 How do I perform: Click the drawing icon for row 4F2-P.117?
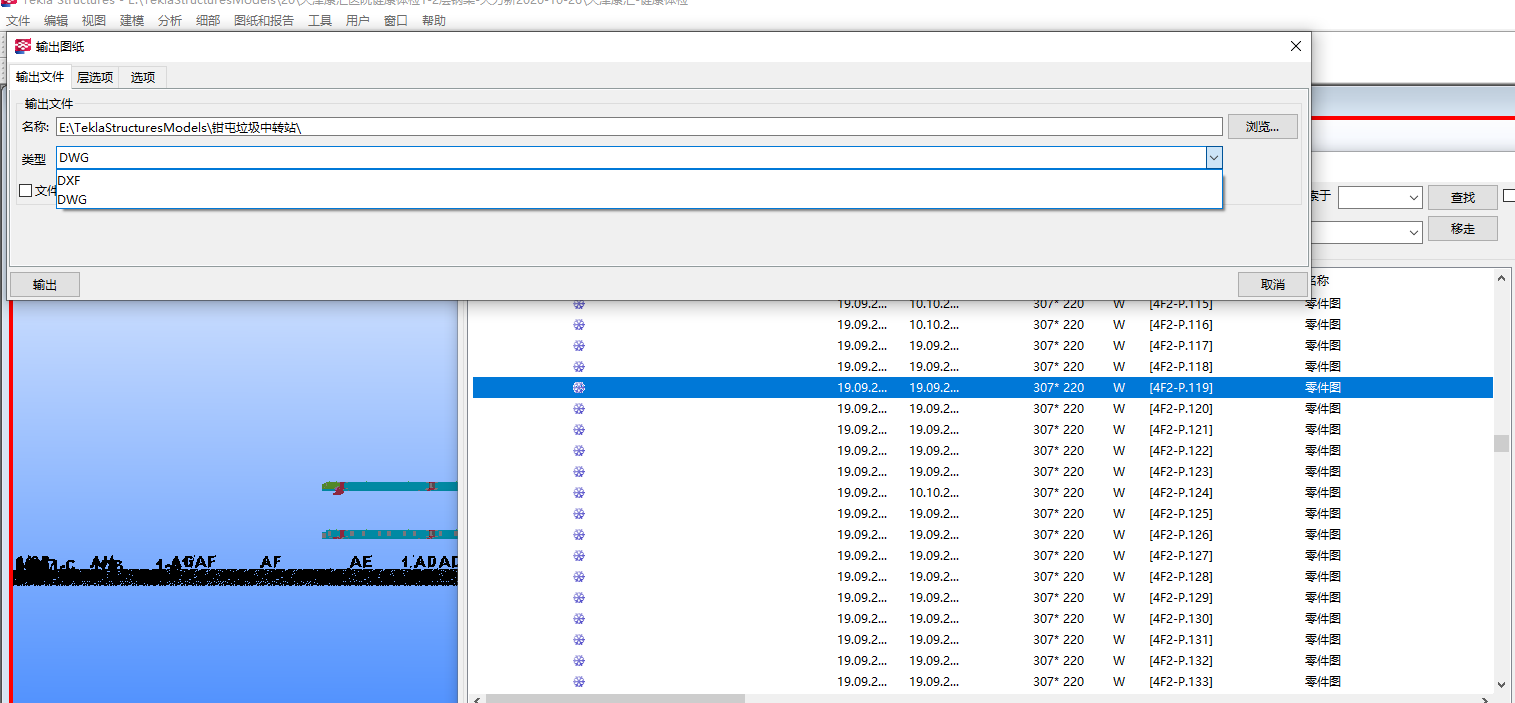pos(578,345)
